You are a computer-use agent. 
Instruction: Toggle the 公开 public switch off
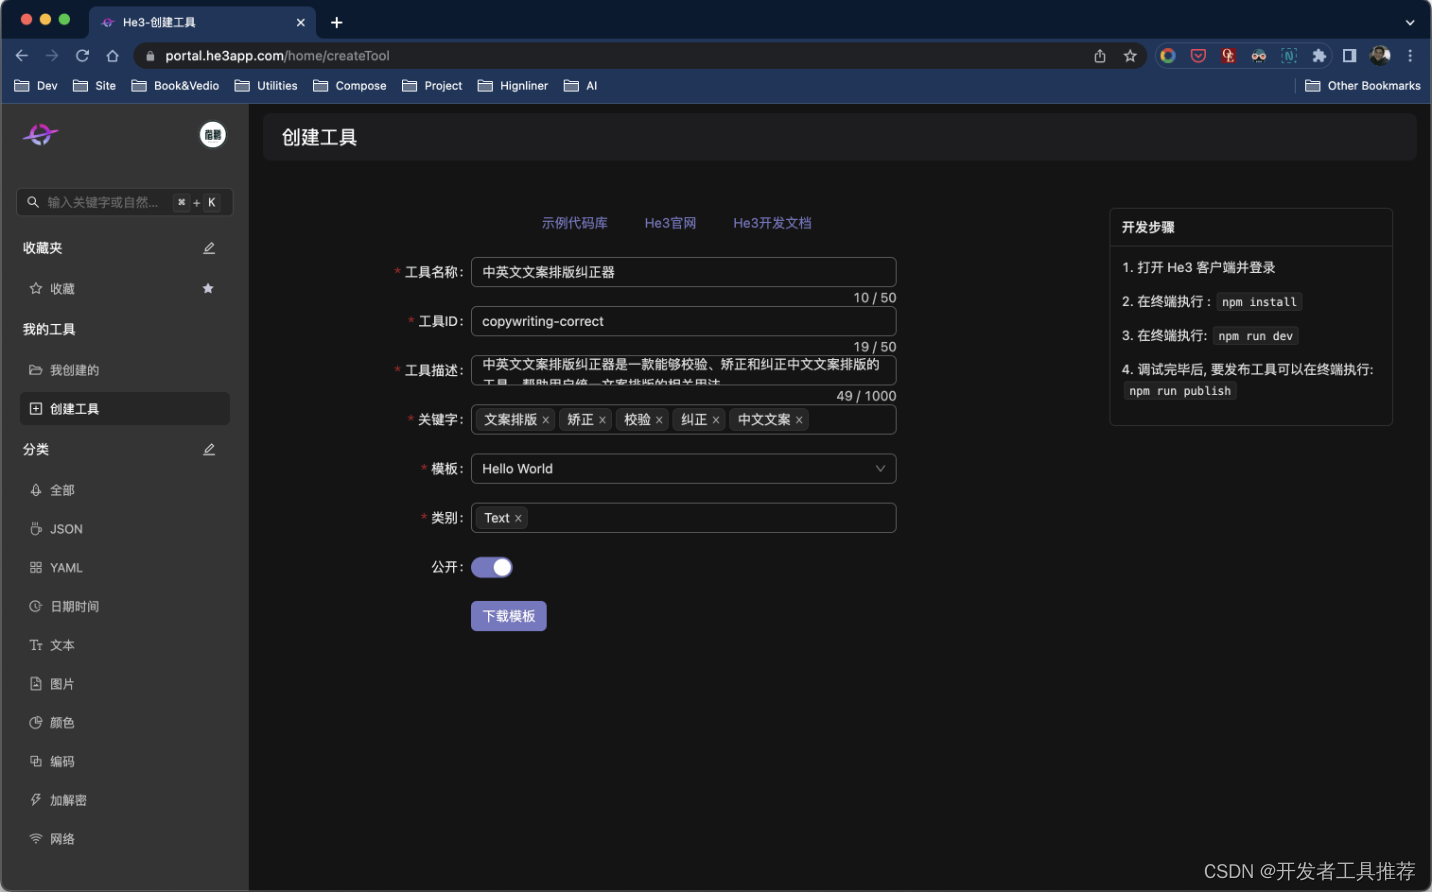(491, 567)
